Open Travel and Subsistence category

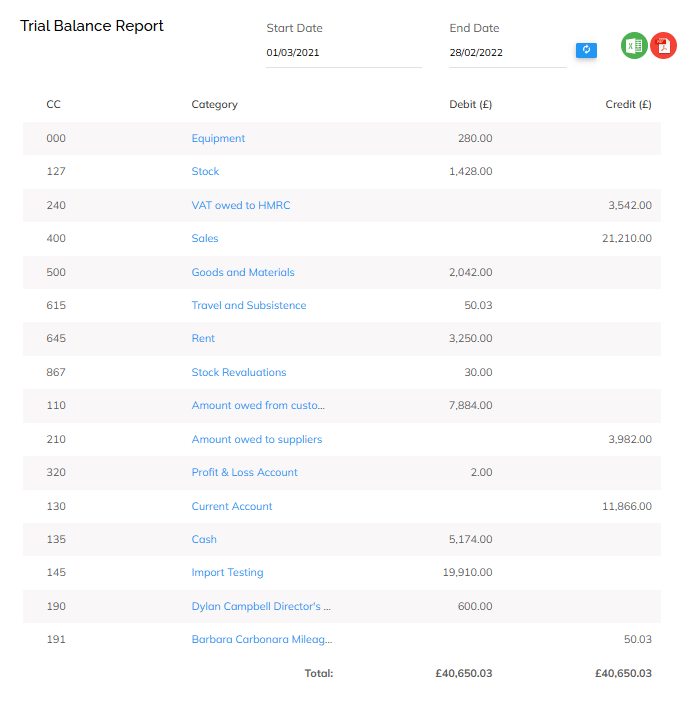[249, 306]
